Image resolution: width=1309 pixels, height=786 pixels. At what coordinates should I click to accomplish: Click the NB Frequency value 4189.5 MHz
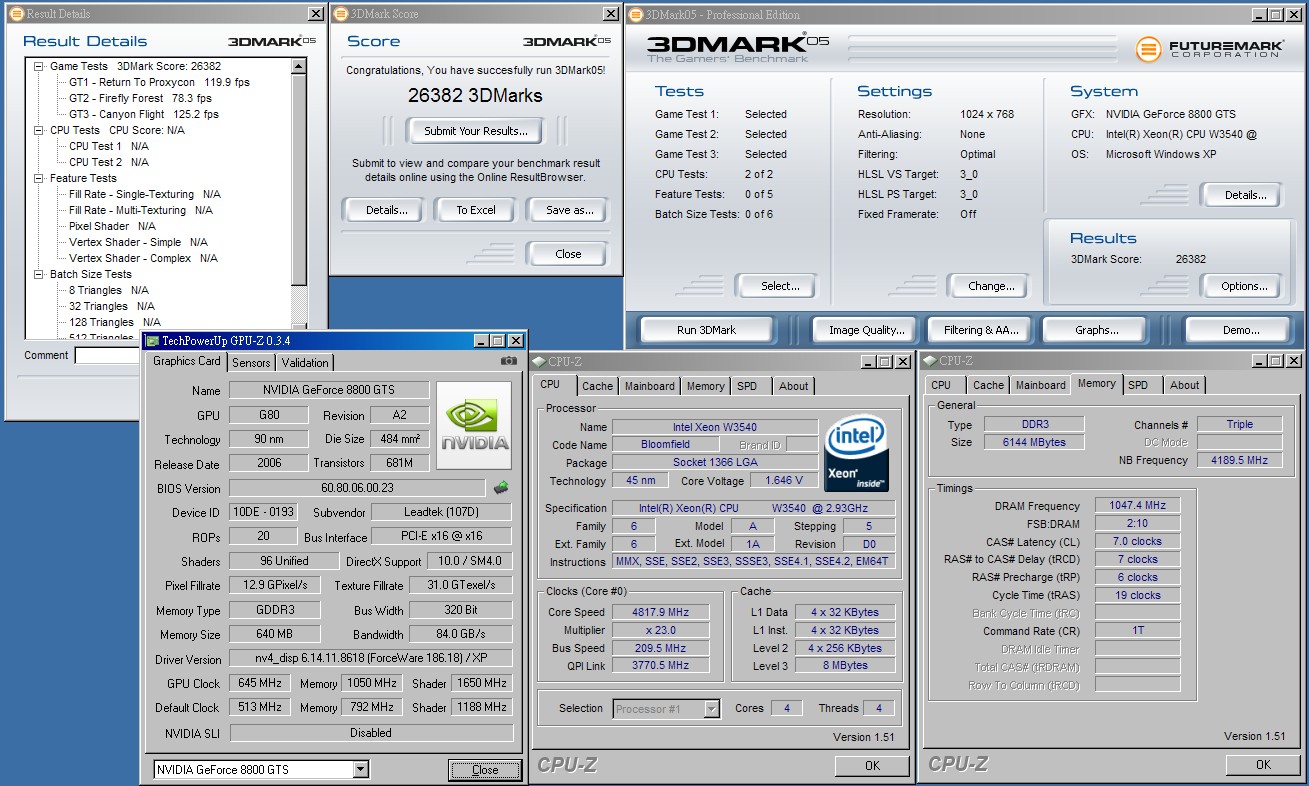1240,460
